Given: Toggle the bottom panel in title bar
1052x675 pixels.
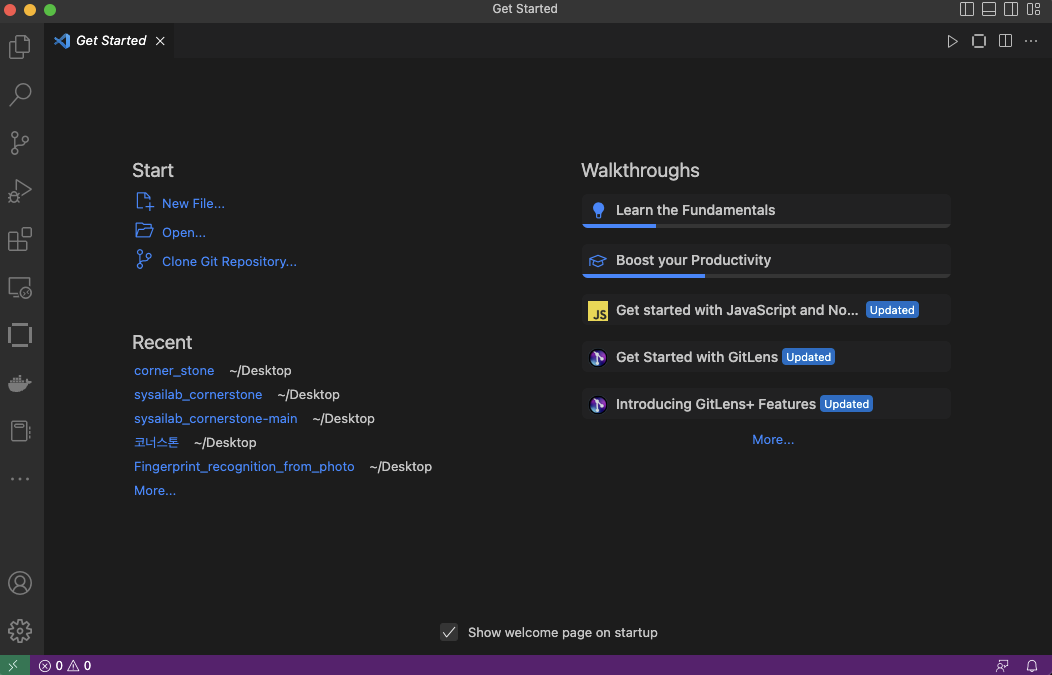Looking at the screenshot, I should click(989, 9).
